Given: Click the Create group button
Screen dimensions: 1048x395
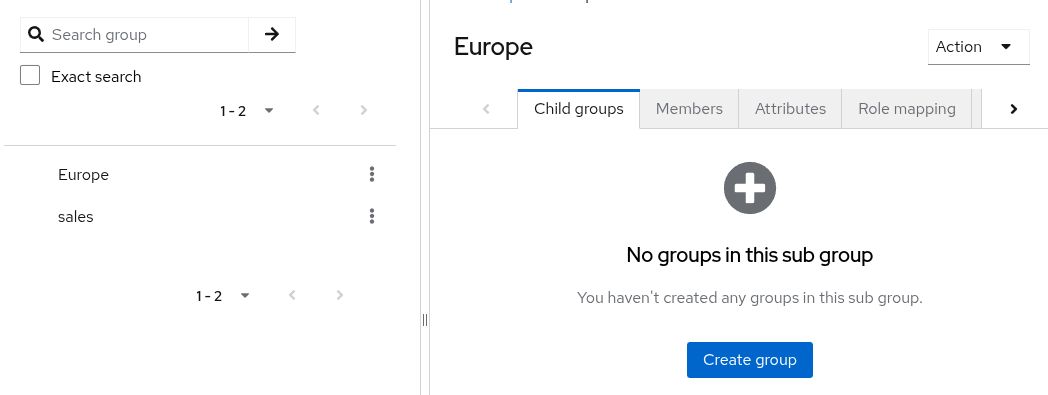Looking at the screenshot, I should pos(750,360).
